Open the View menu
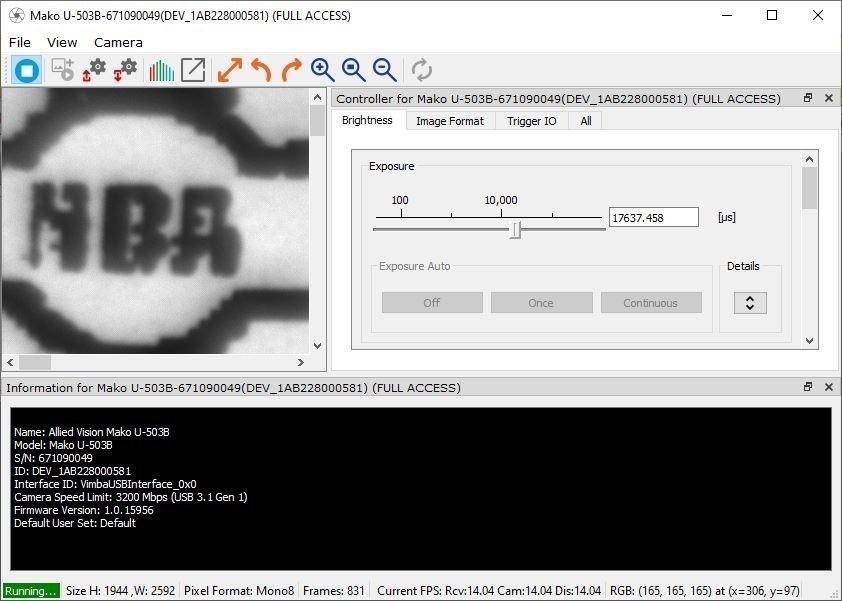This screenshot has height=601, width=842. (62, 42)
